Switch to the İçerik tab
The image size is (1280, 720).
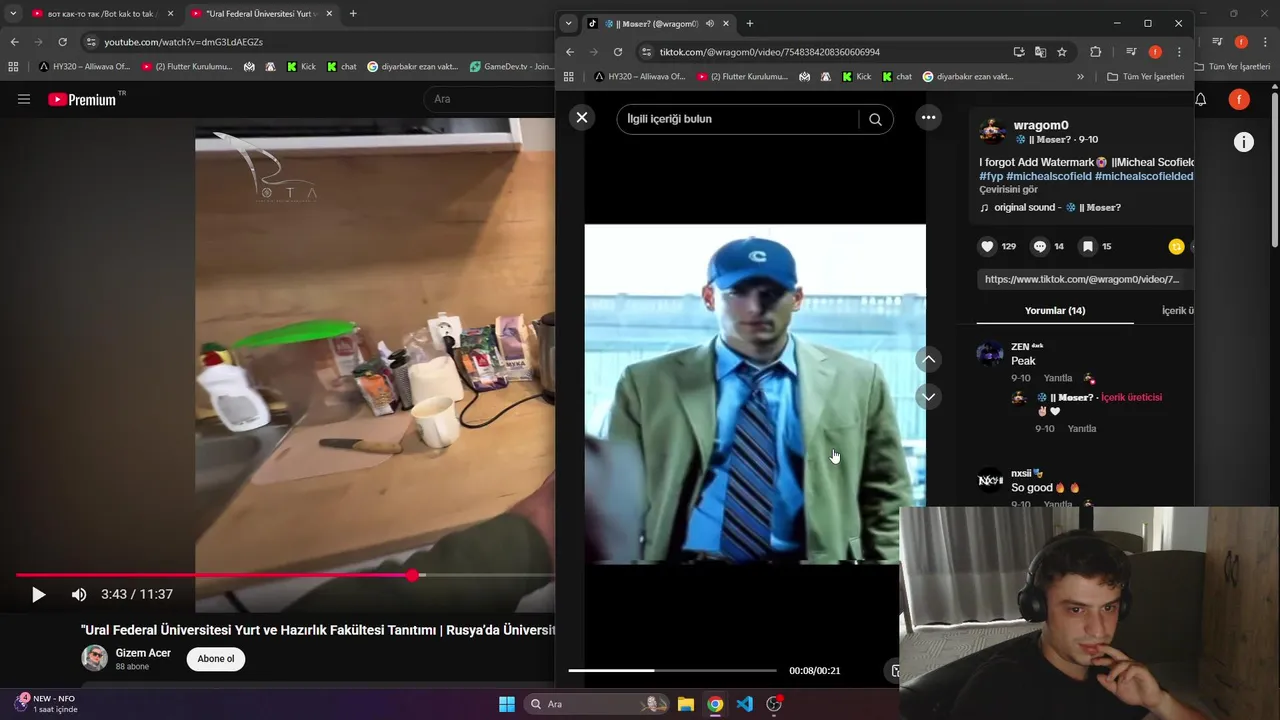(x=1178, y=311)
